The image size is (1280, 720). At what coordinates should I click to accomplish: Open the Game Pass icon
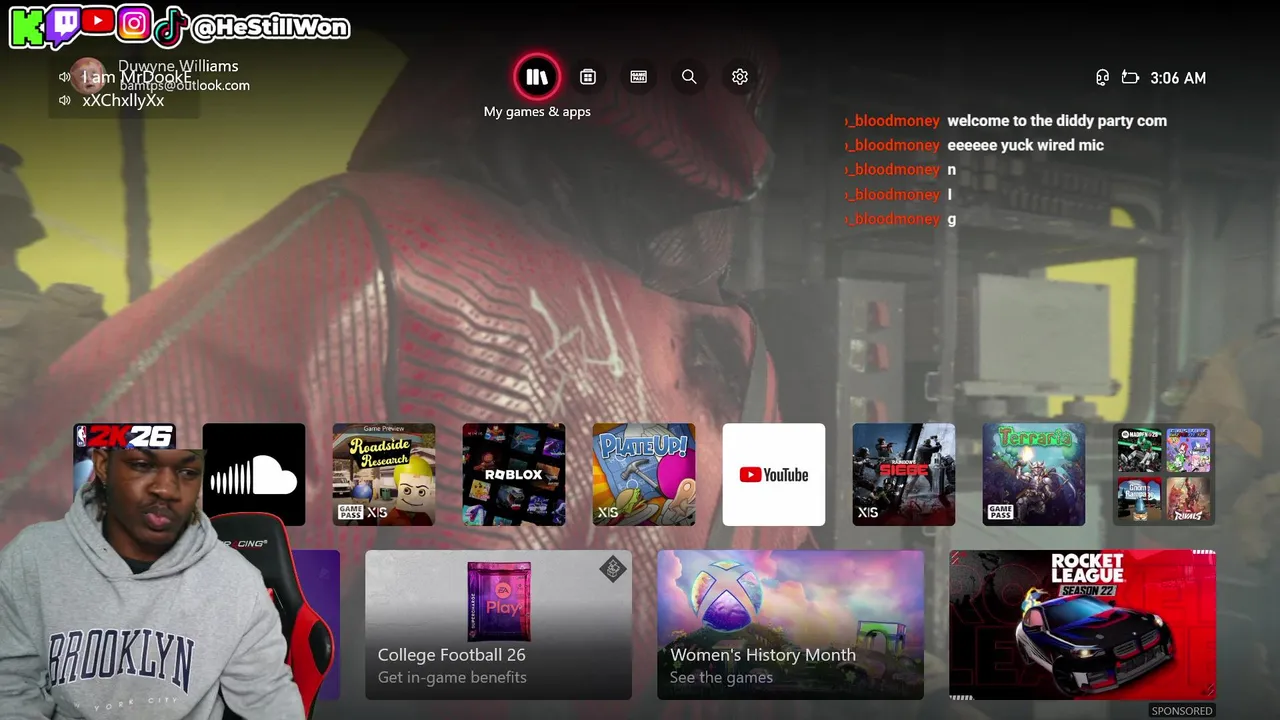pos(639,77)
